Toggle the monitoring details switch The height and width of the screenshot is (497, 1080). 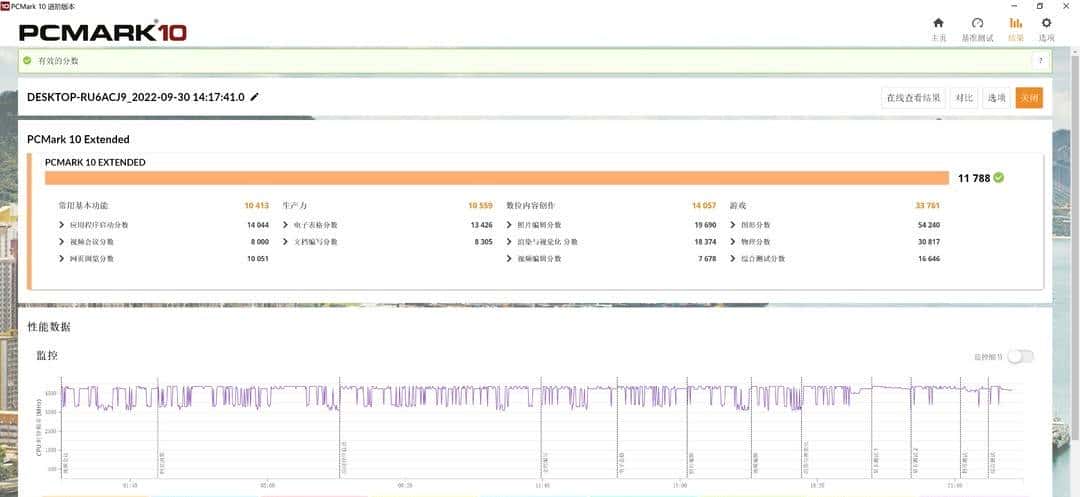[1020, 356]
